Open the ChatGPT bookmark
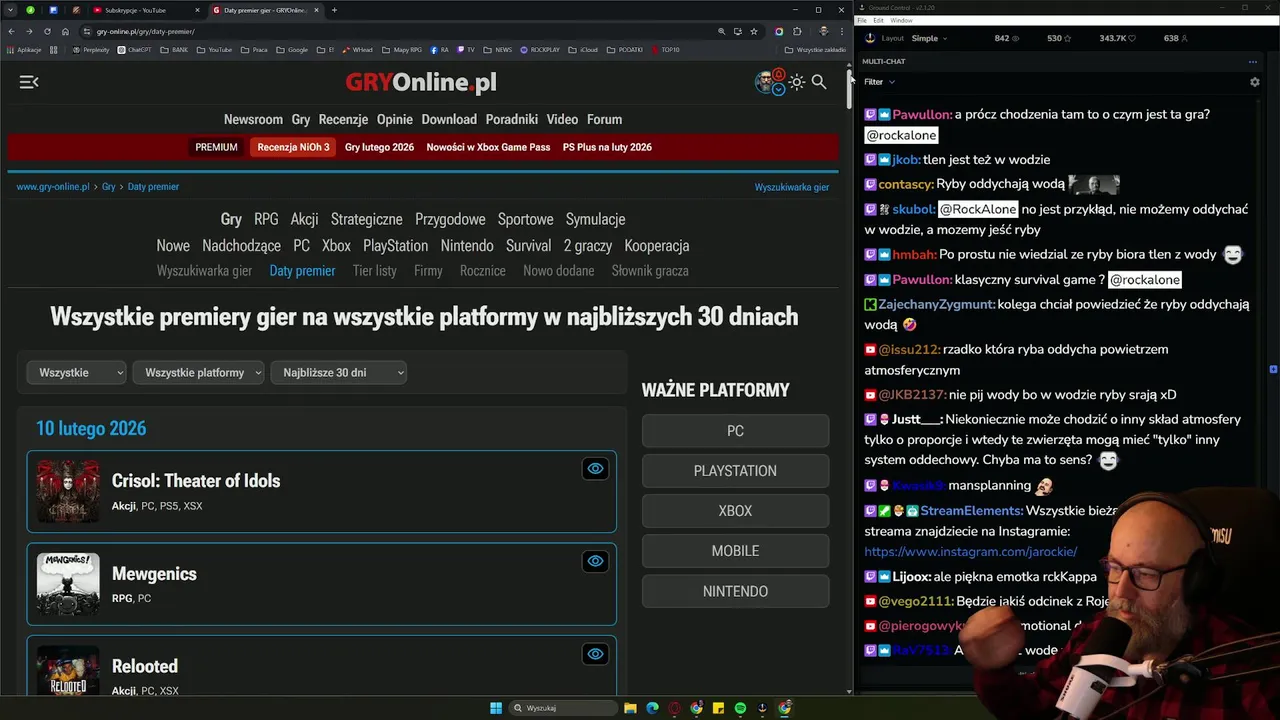 click(x=134, y=49)
